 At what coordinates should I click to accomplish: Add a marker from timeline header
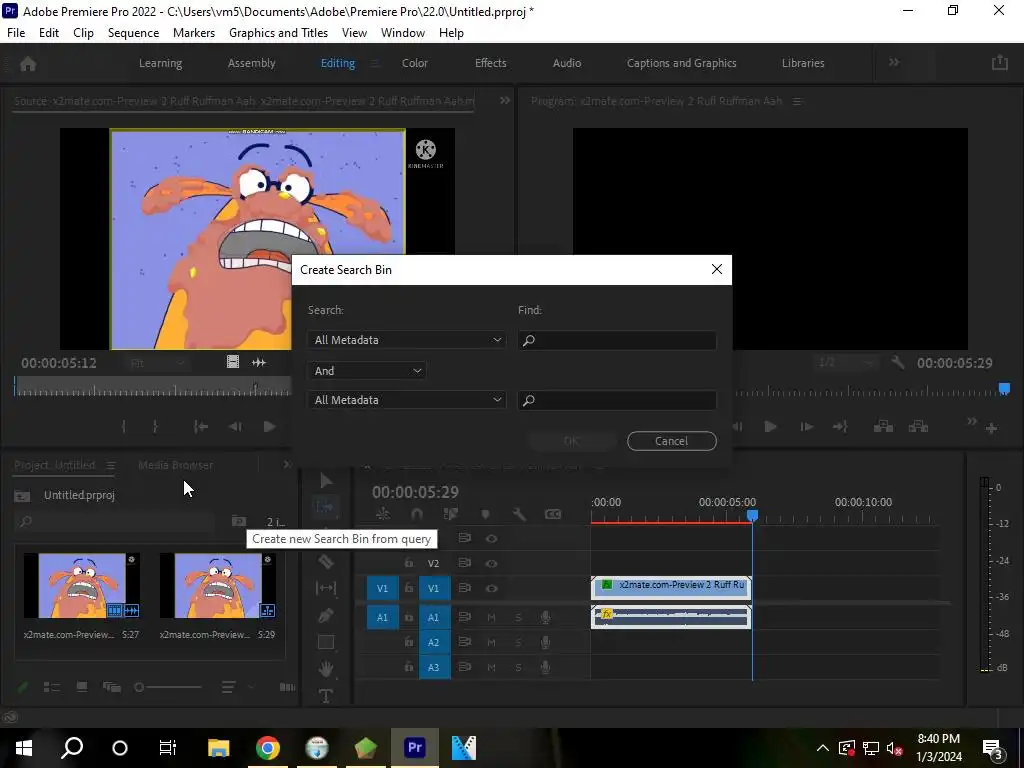(485, 515)
